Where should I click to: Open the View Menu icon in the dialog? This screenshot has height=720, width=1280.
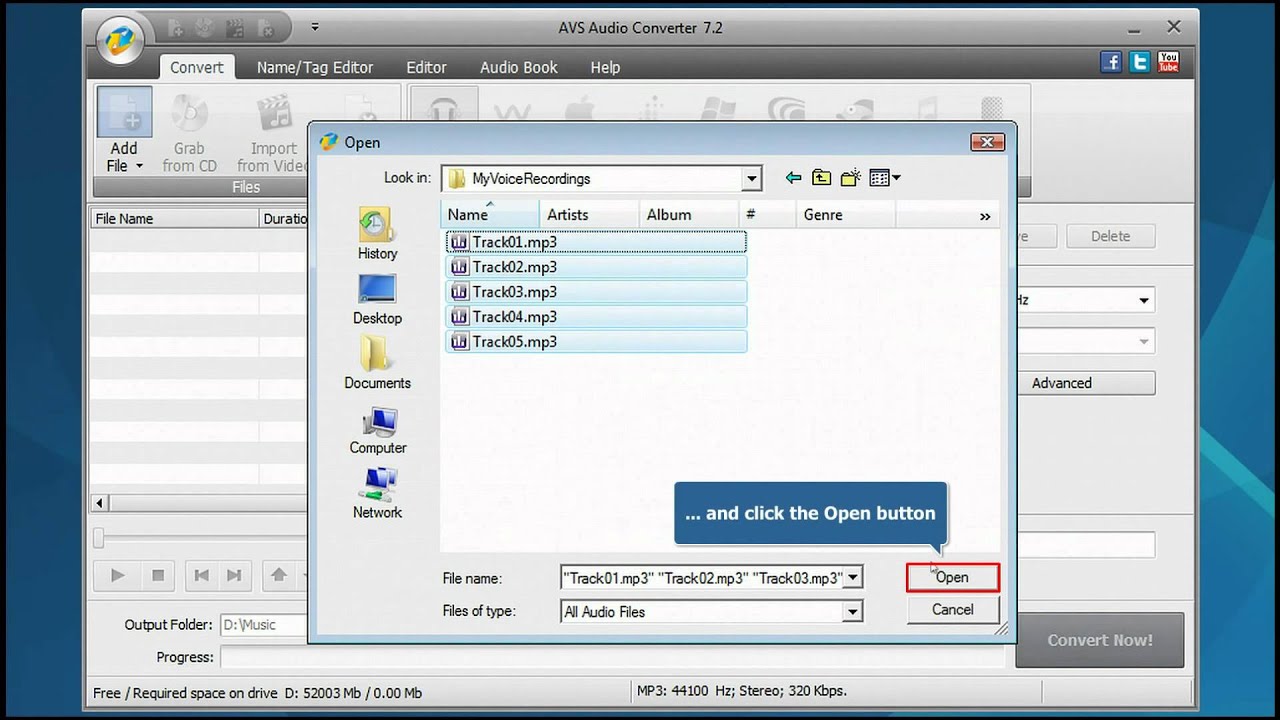coord(885,178)
